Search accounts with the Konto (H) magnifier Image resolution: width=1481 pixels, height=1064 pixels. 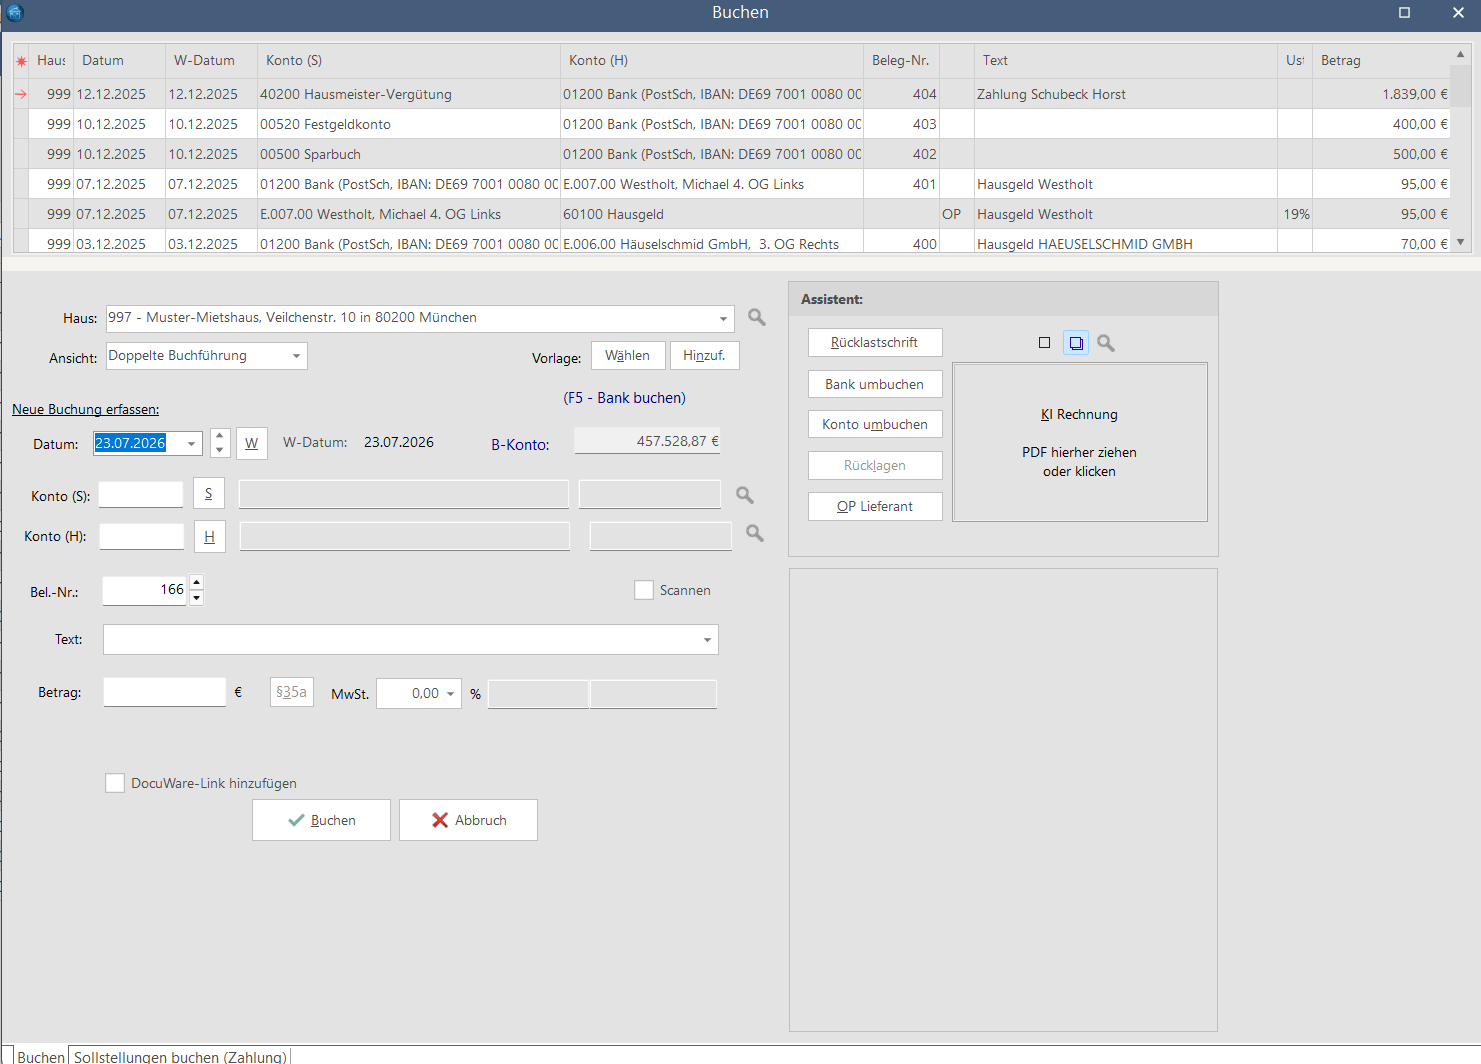click(755, 534)
